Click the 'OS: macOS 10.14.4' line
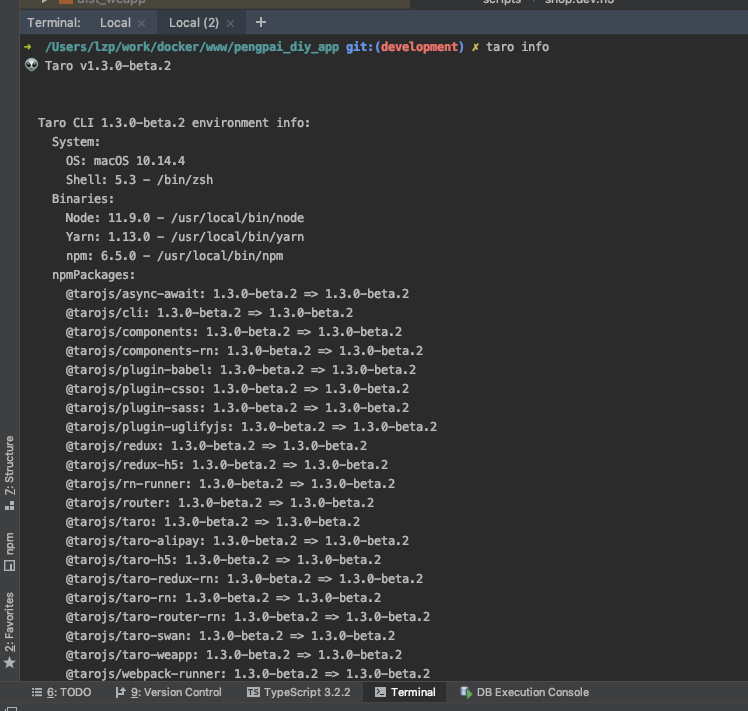The width and height of the screenshot is (748, 711). tap(125, 161)
